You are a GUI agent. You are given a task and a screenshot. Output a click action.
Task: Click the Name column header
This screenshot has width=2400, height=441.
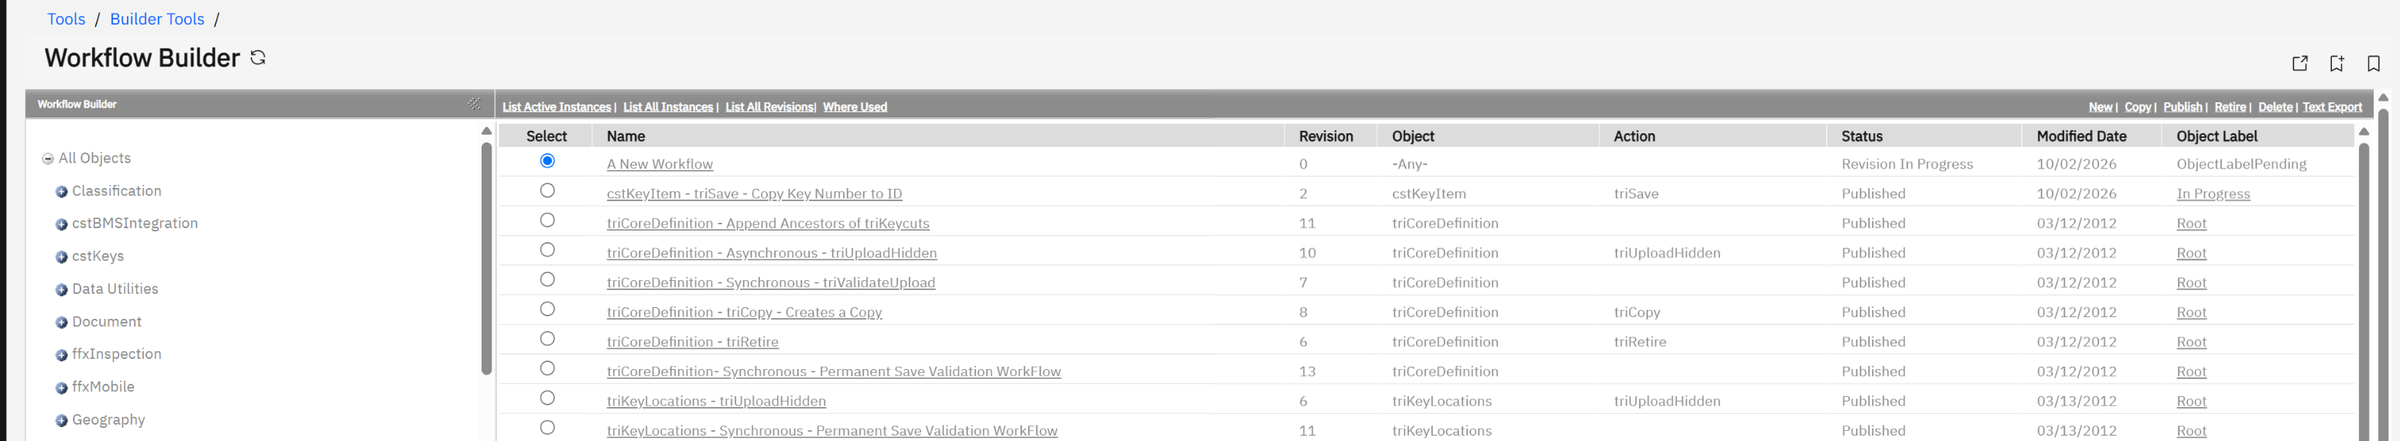pyautogui.click(x=626, y=136)
